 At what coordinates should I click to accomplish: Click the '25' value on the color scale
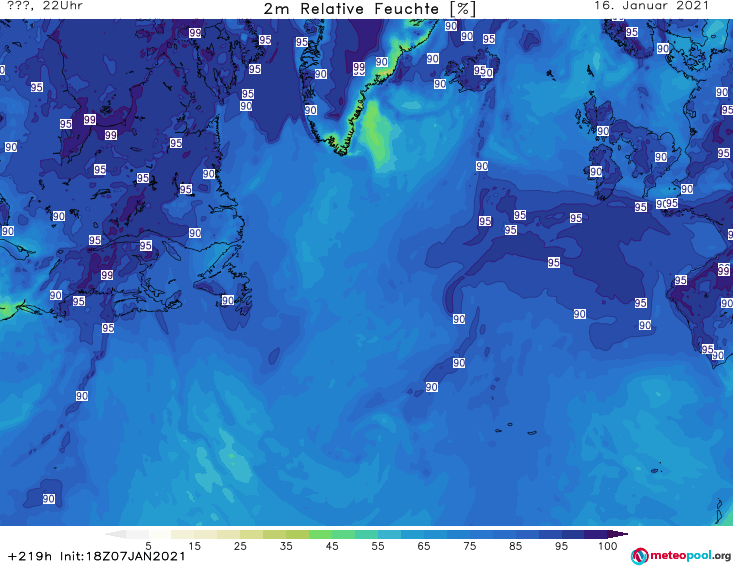click(x=240, y=546)
